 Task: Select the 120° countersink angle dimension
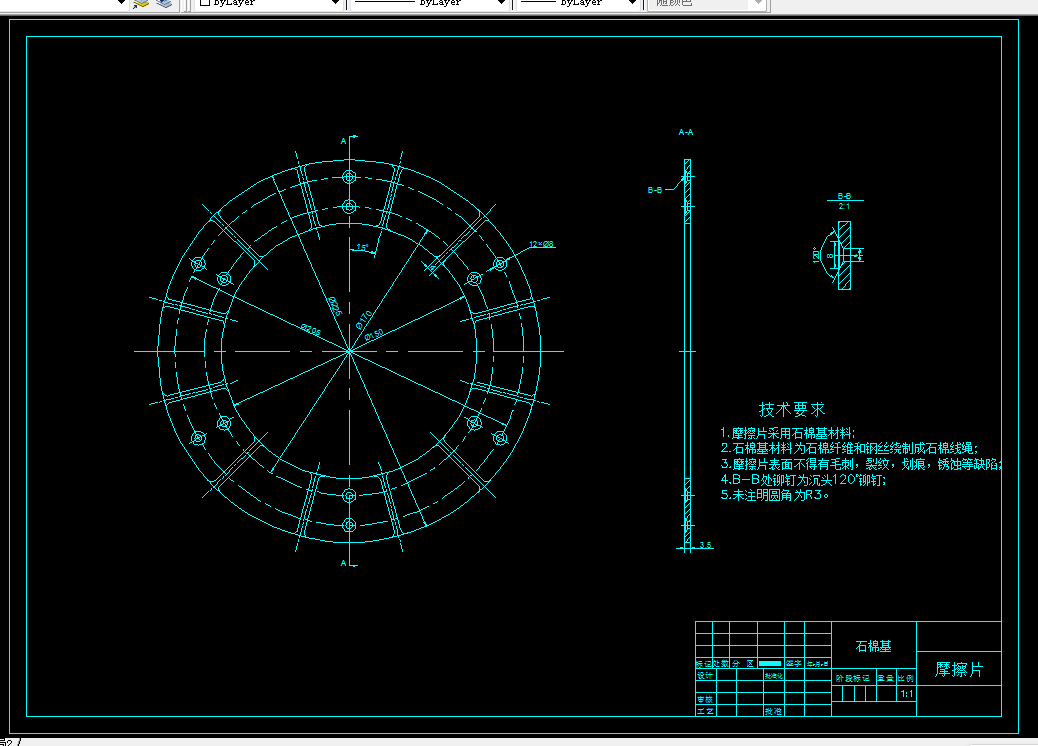pyautogui.click(x=816, y=255)
